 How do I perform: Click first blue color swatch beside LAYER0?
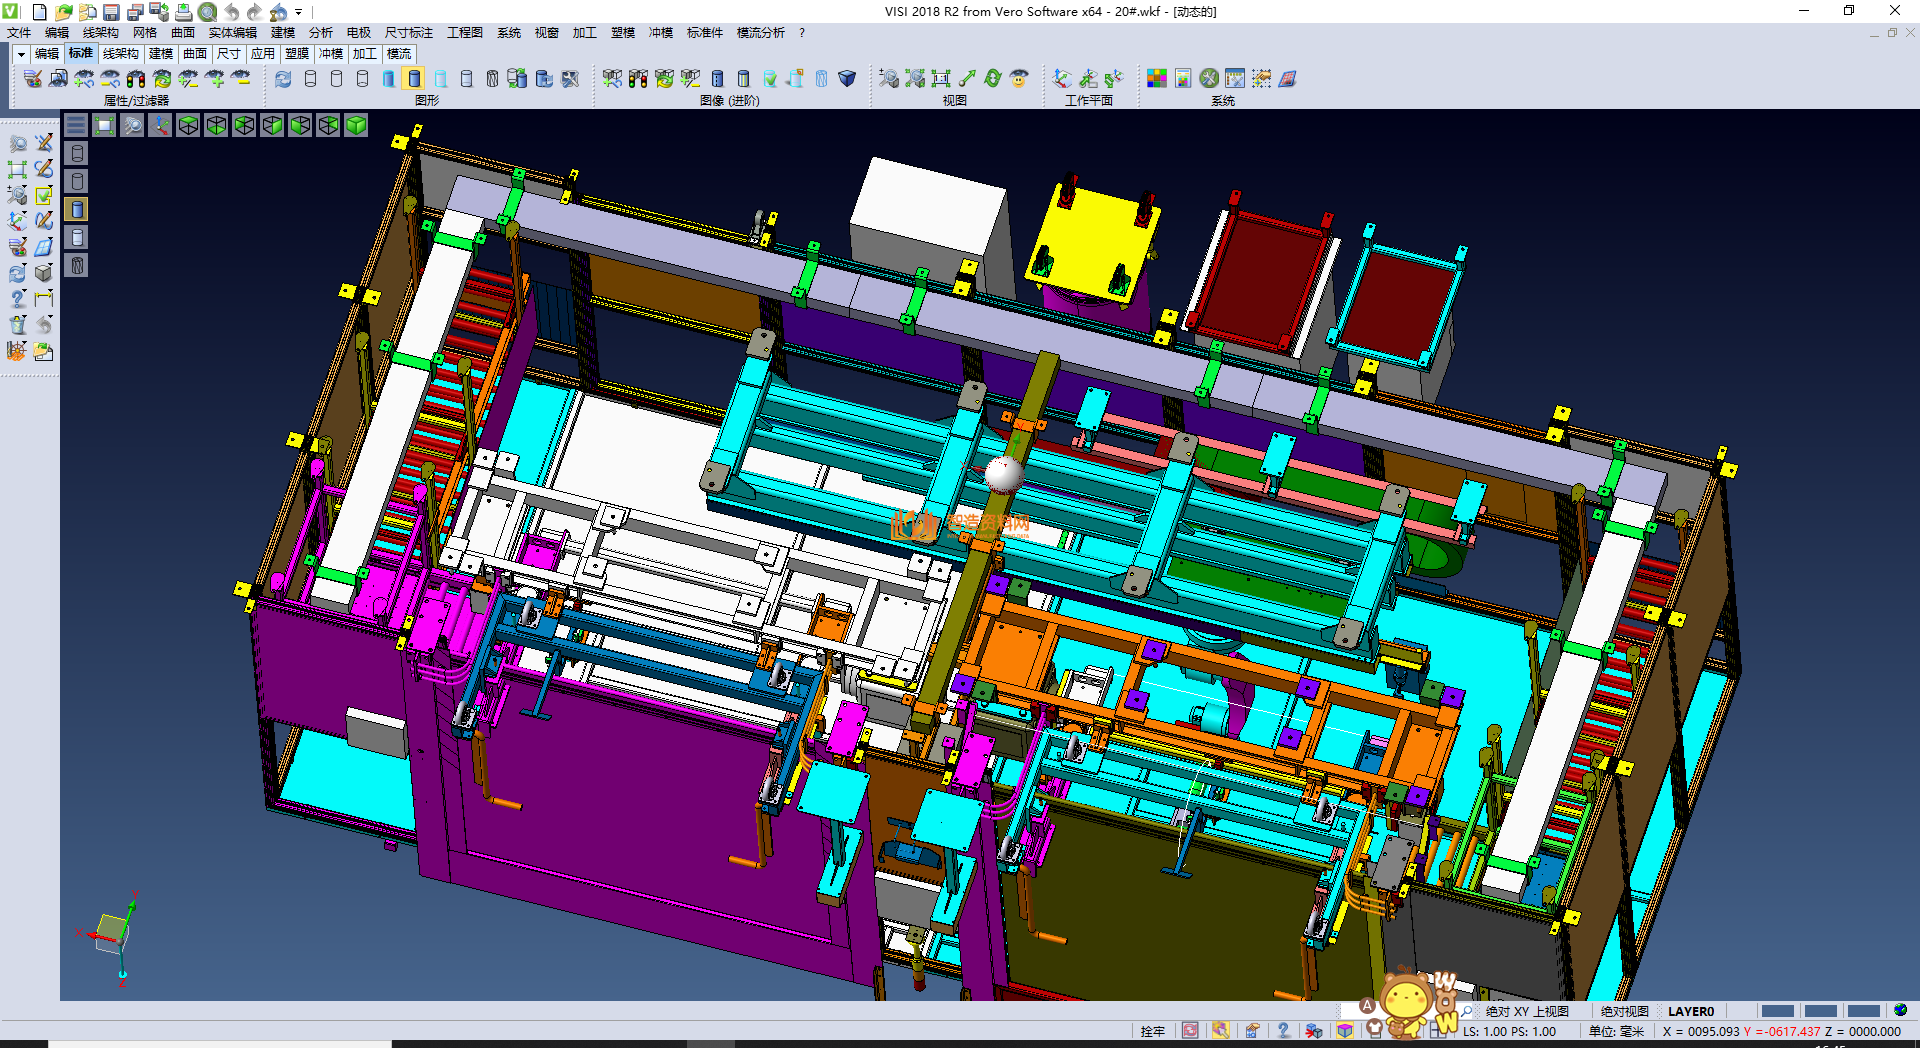coord(1777,1011)
